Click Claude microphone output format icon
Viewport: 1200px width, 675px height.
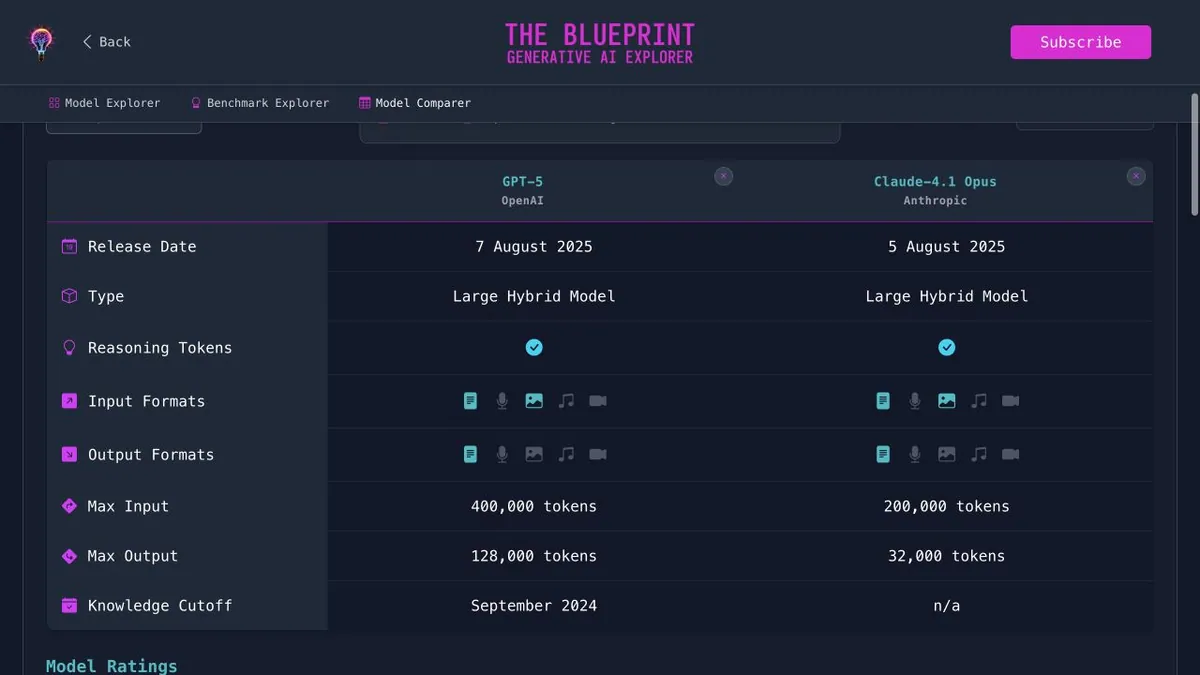point(915,454)
